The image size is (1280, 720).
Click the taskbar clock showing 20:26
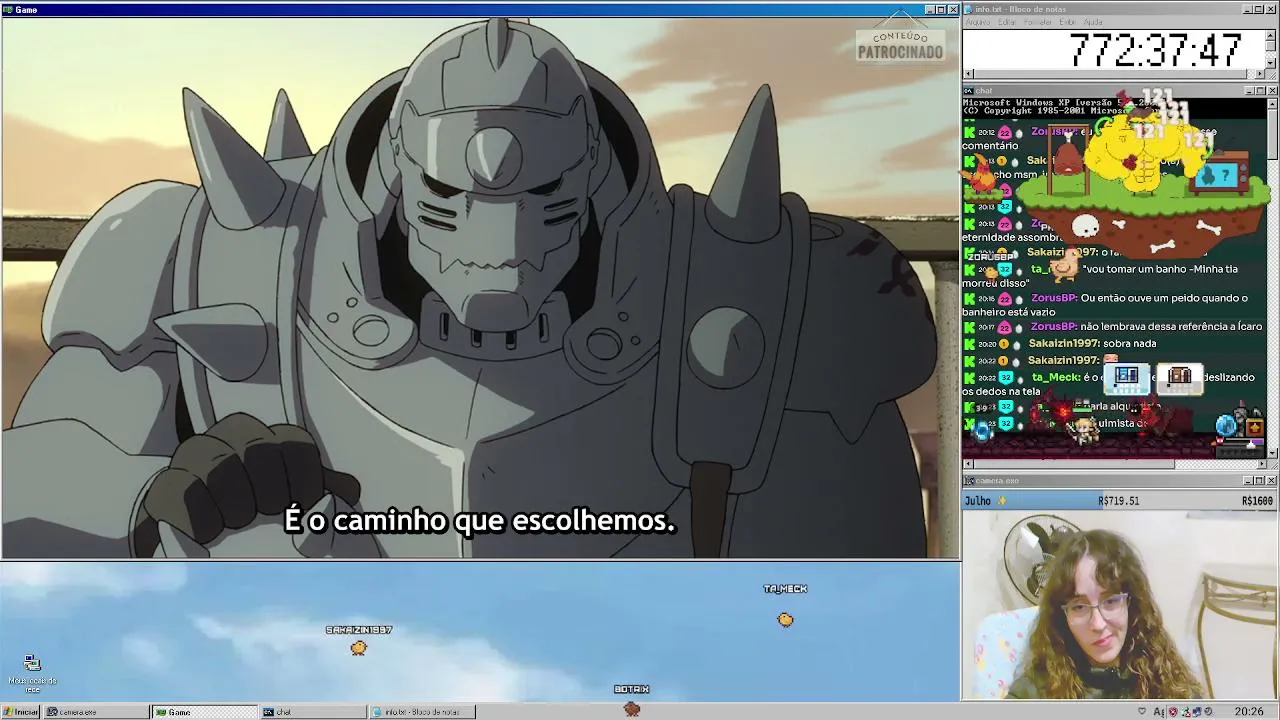[x=1248, y=712]
